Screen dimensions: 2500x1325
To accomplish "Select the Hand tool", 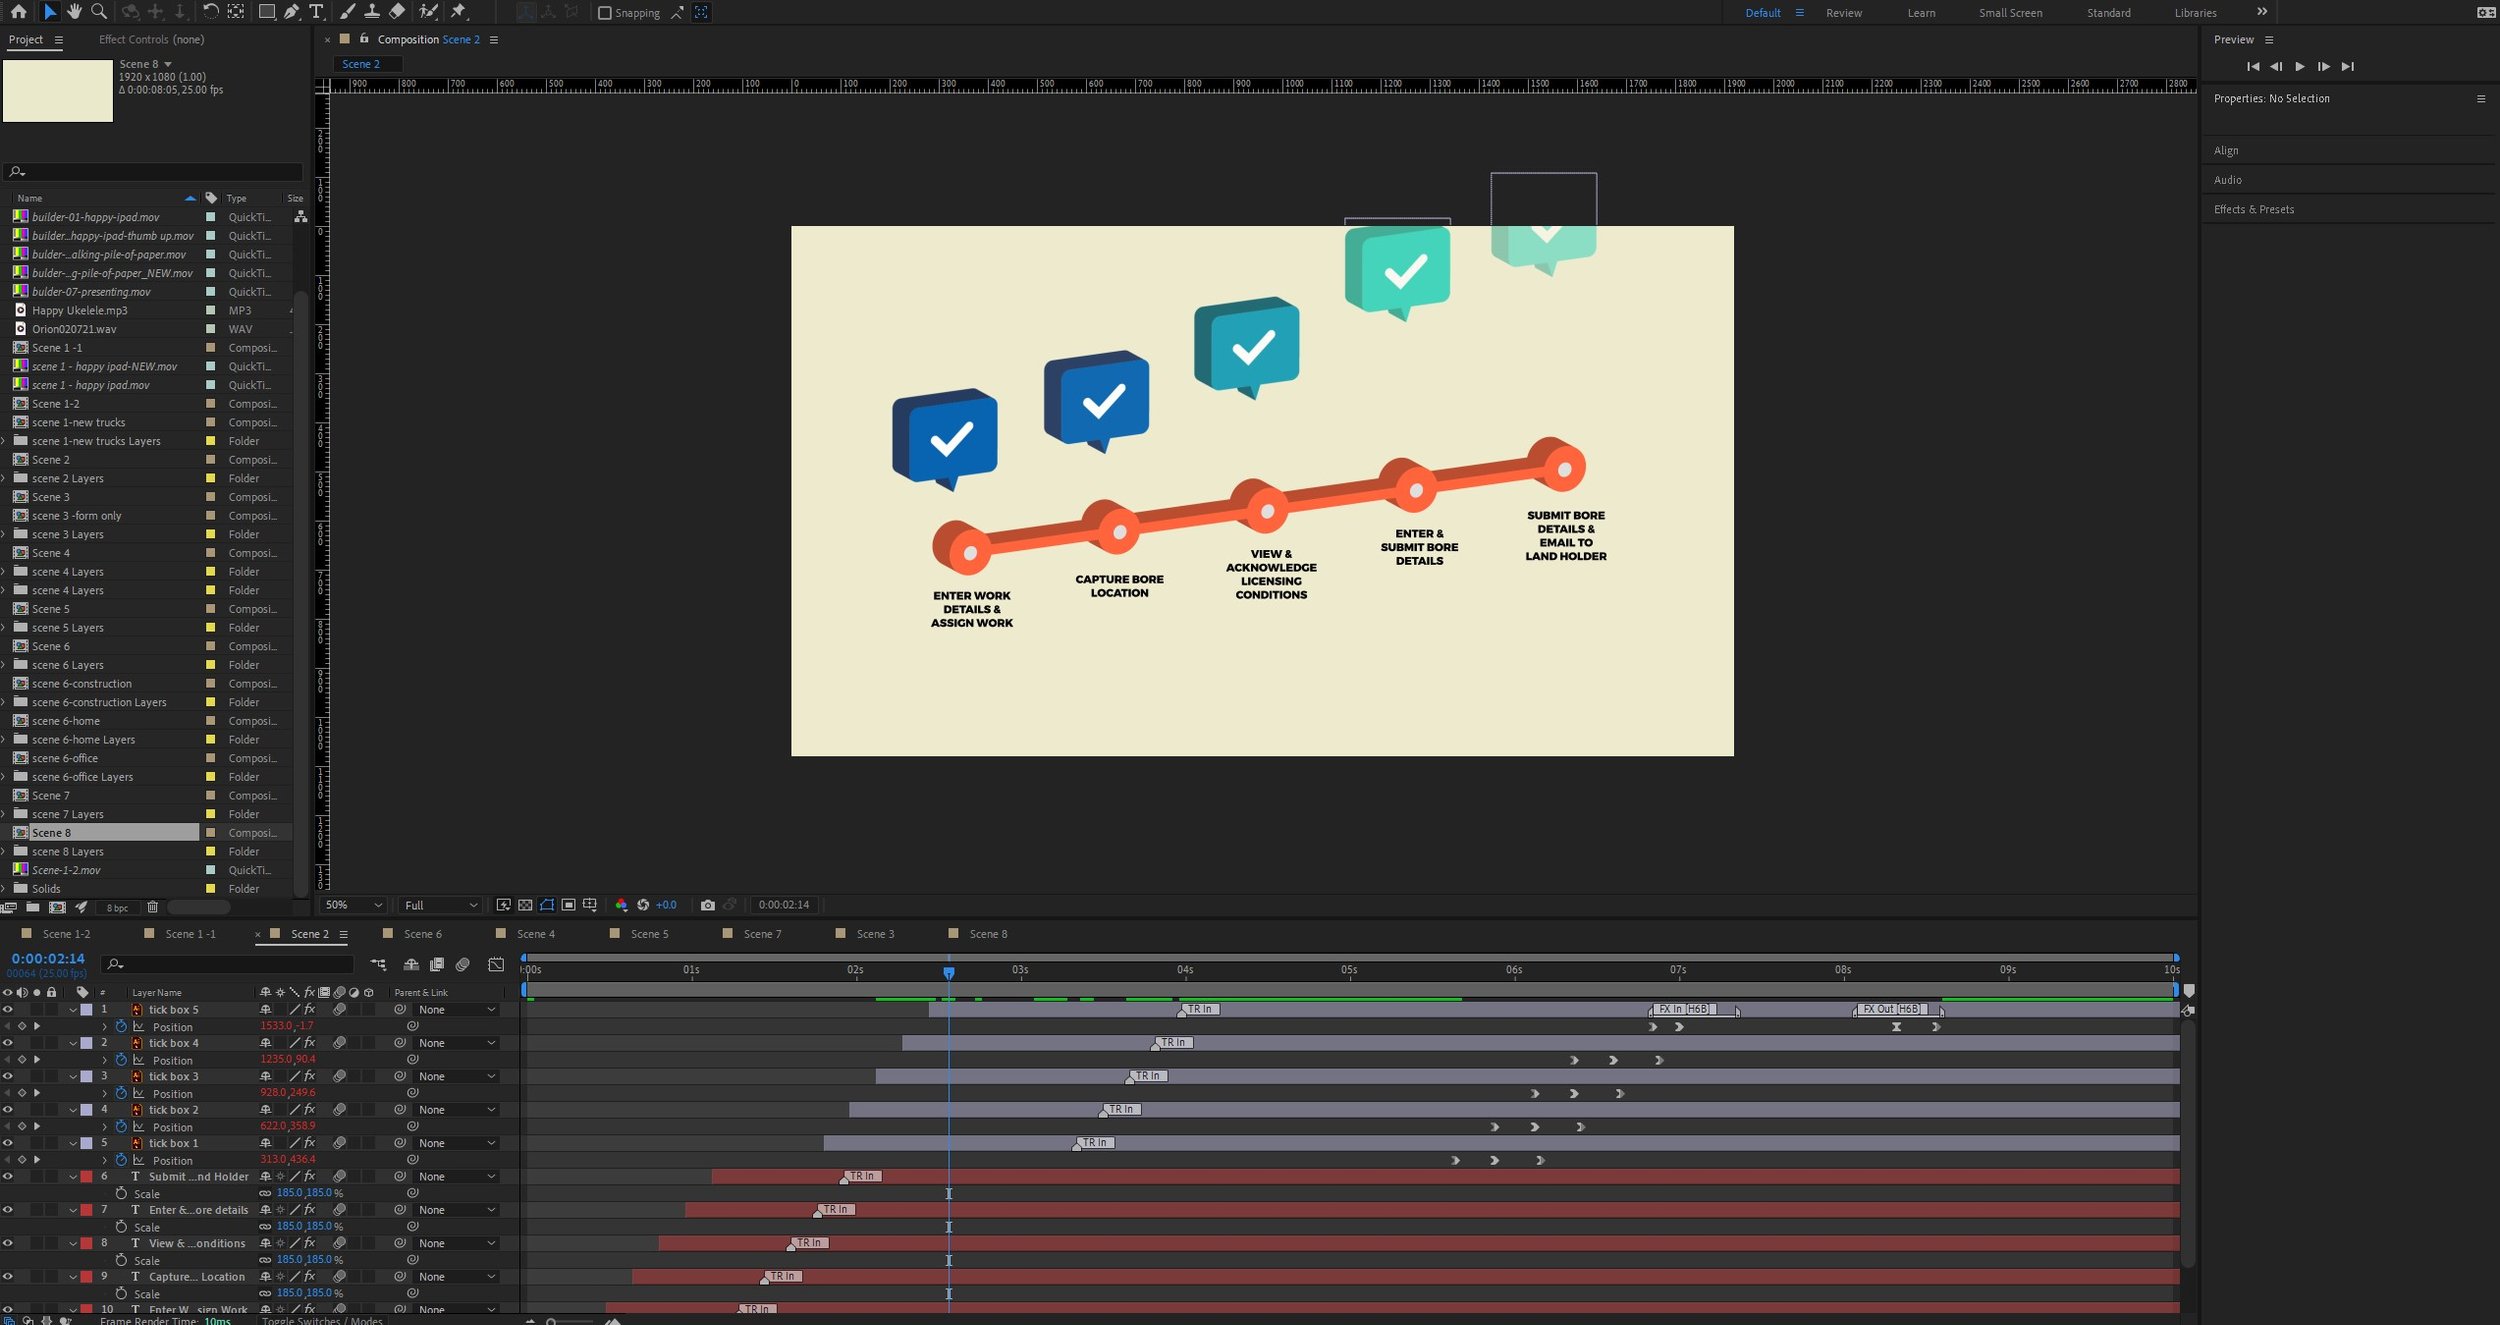I will pyautogui.click(x=74, y=12).
